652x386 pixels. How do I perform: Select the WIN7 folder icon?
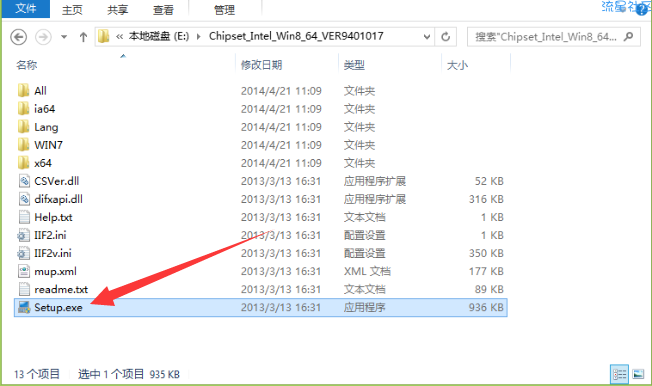[x=24, y=145]
